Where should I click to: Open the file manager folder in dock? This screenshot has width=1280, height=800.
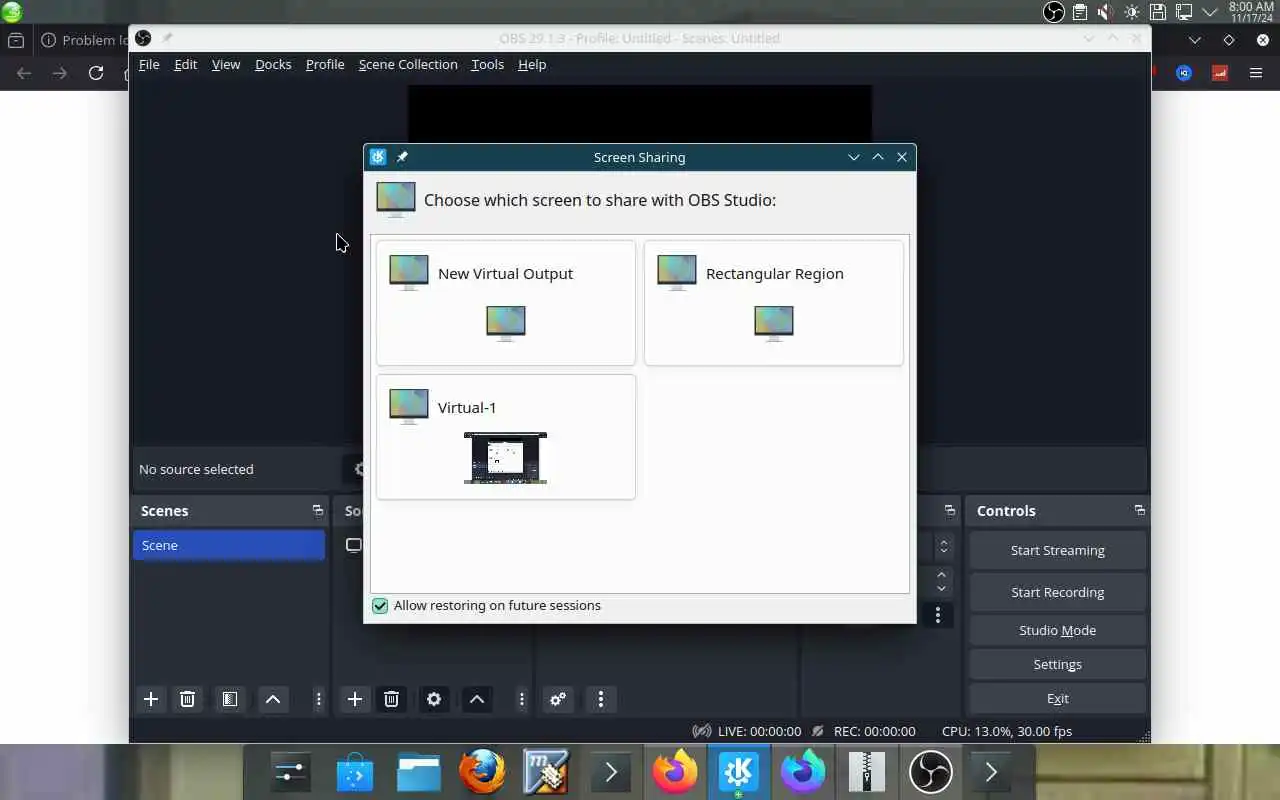pos(418,773)
